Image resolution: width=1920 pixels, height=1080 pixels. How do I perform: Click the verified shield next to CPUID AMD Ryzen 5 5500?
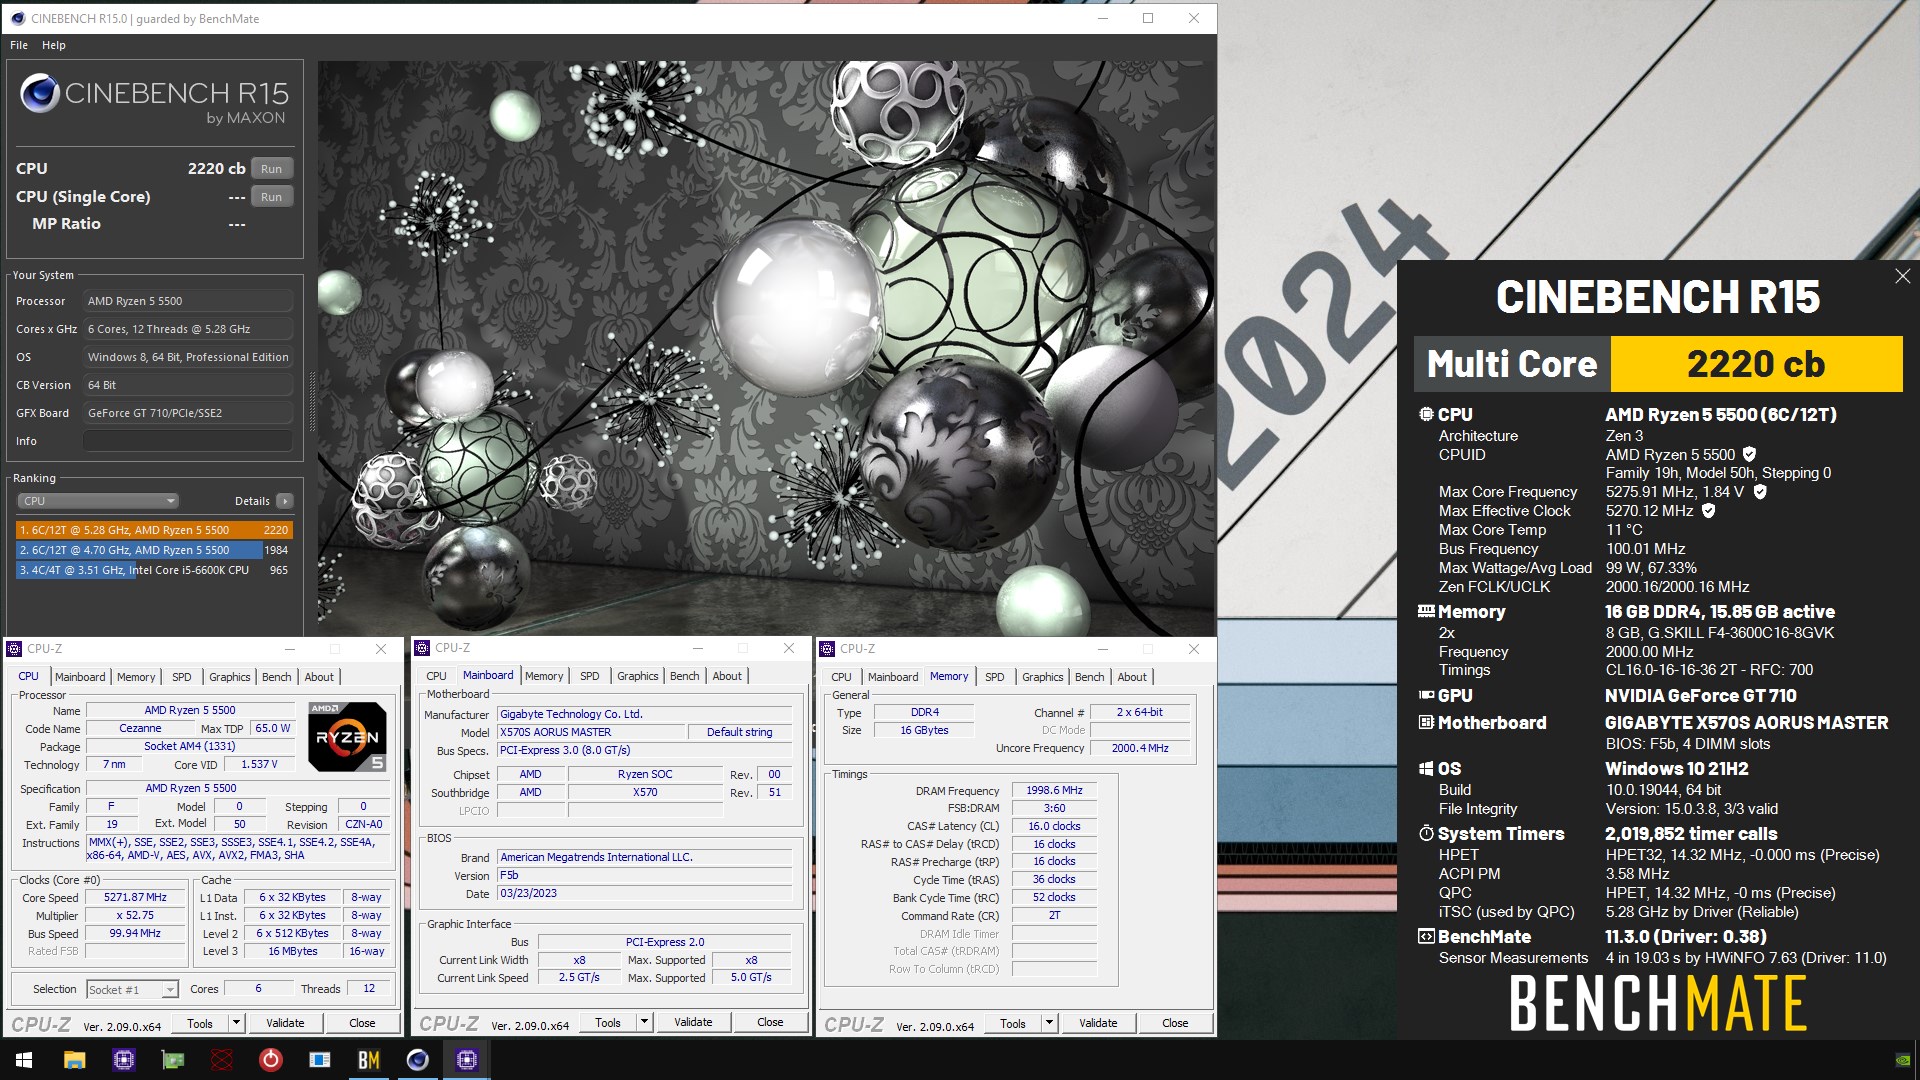click(x=1749, y=454)
